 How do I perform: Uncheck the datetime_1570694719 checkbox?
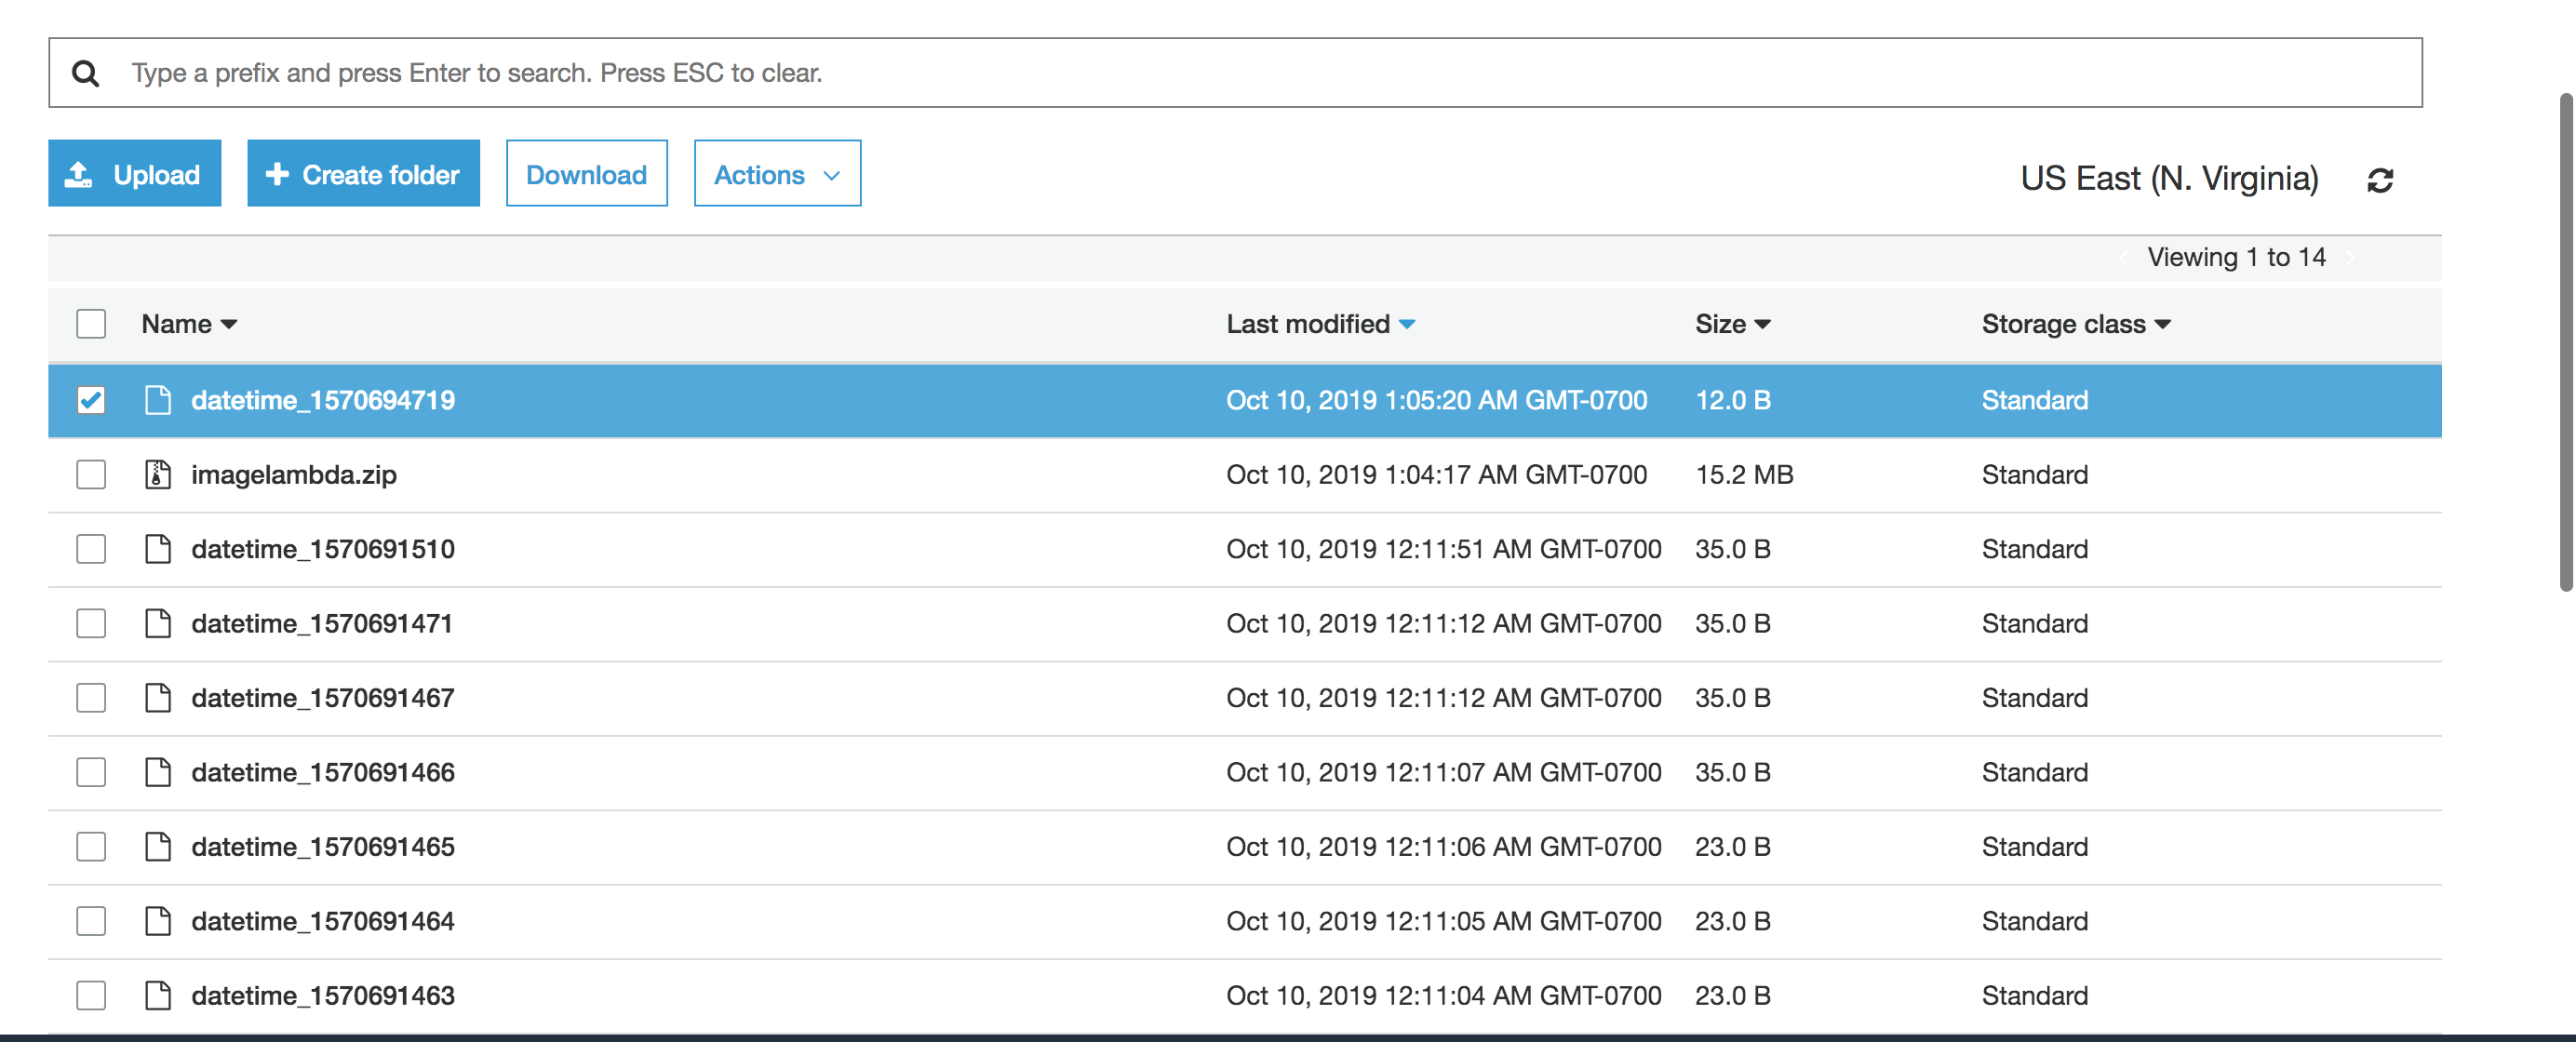point(91,400)
